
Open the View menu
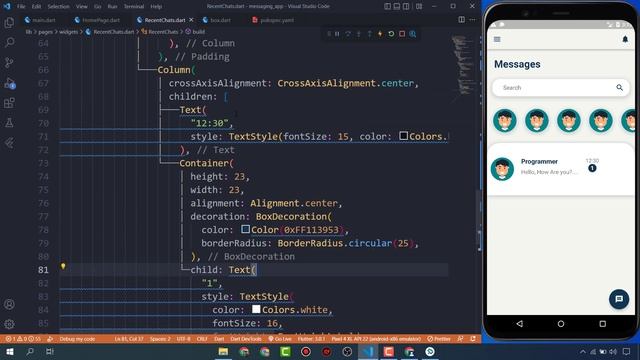click(x=82, y=7)
